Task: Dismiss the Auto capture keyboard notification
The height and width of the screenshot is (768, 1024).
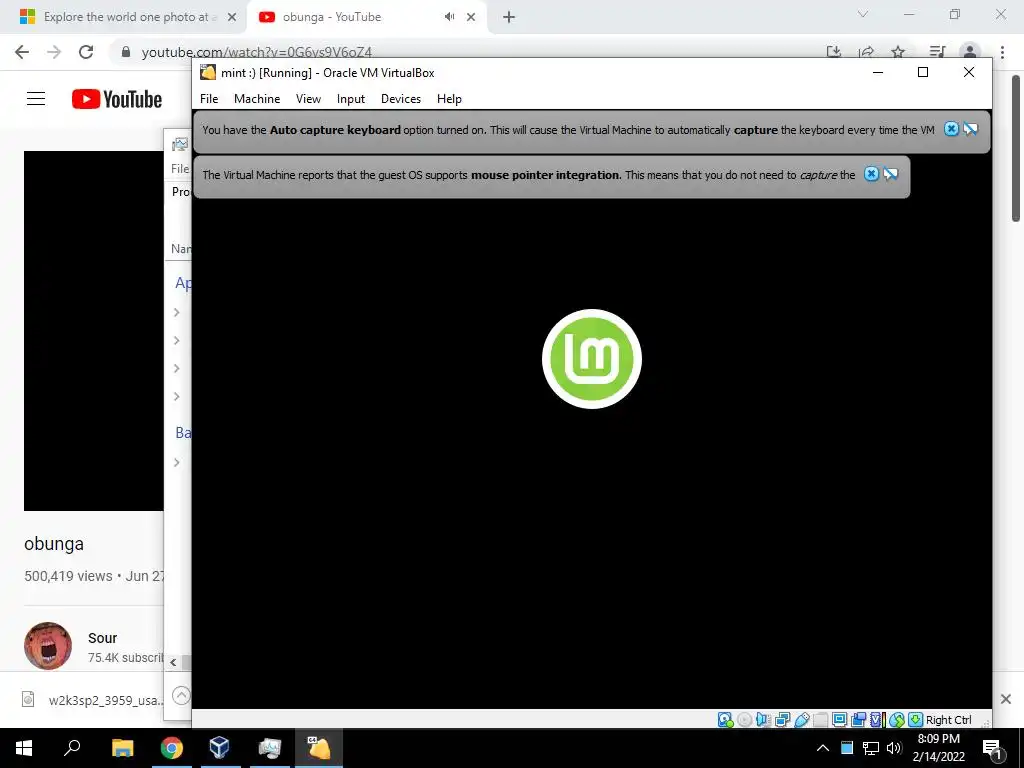Action: click(952, 129)
